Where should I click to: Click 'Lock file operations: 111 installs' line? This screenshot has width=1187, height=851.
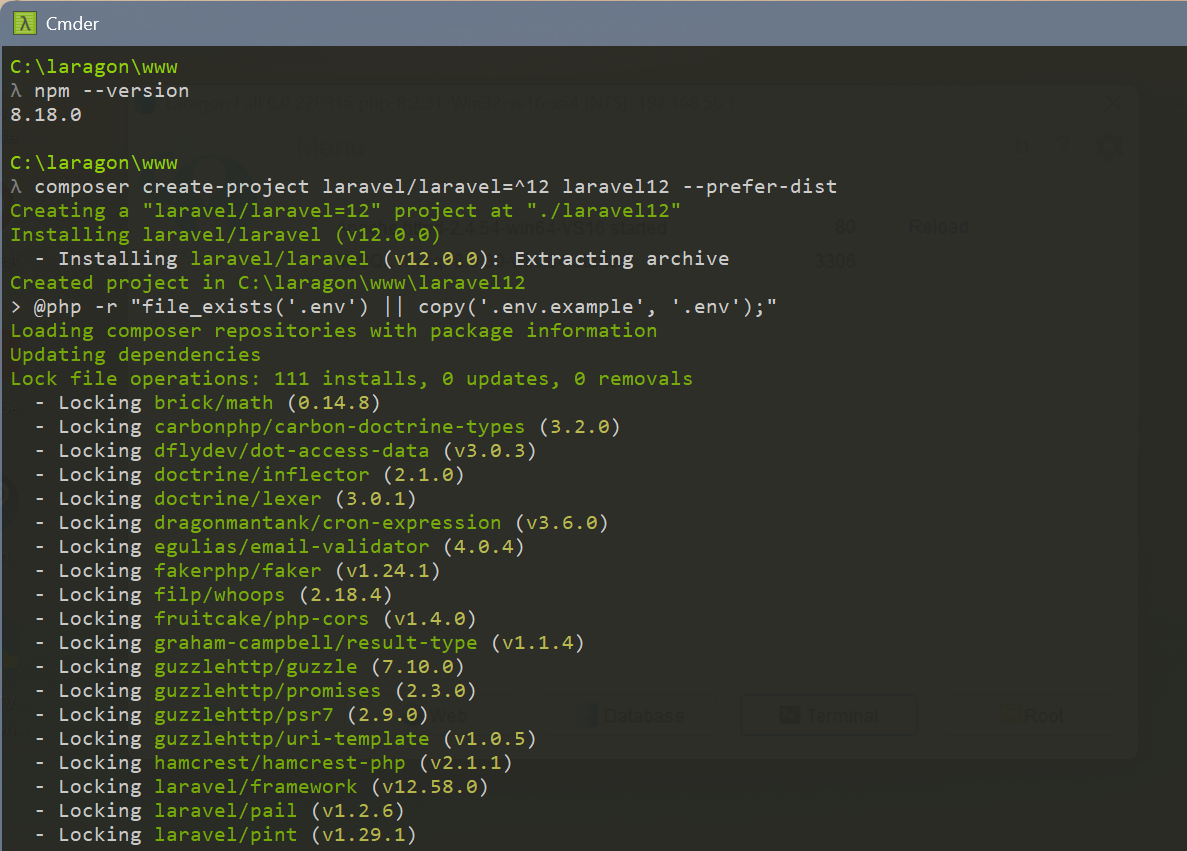point(351,379)
